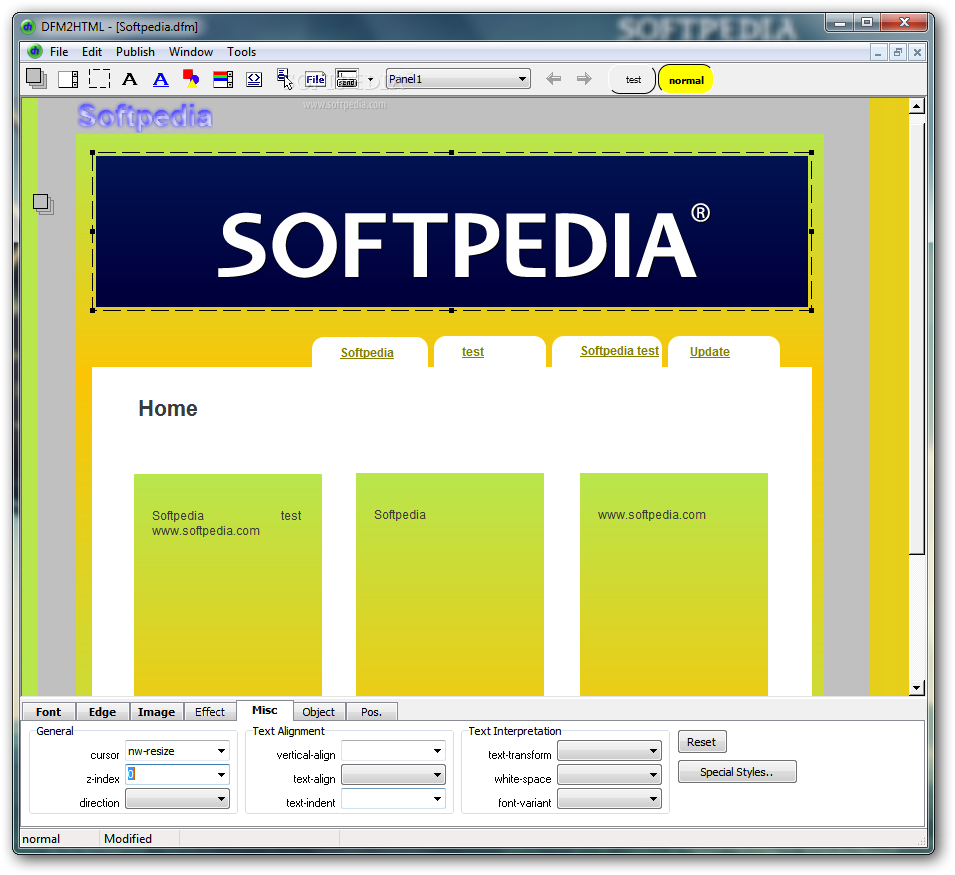
Task: Click the z-index value field
Action: point(171,775)
